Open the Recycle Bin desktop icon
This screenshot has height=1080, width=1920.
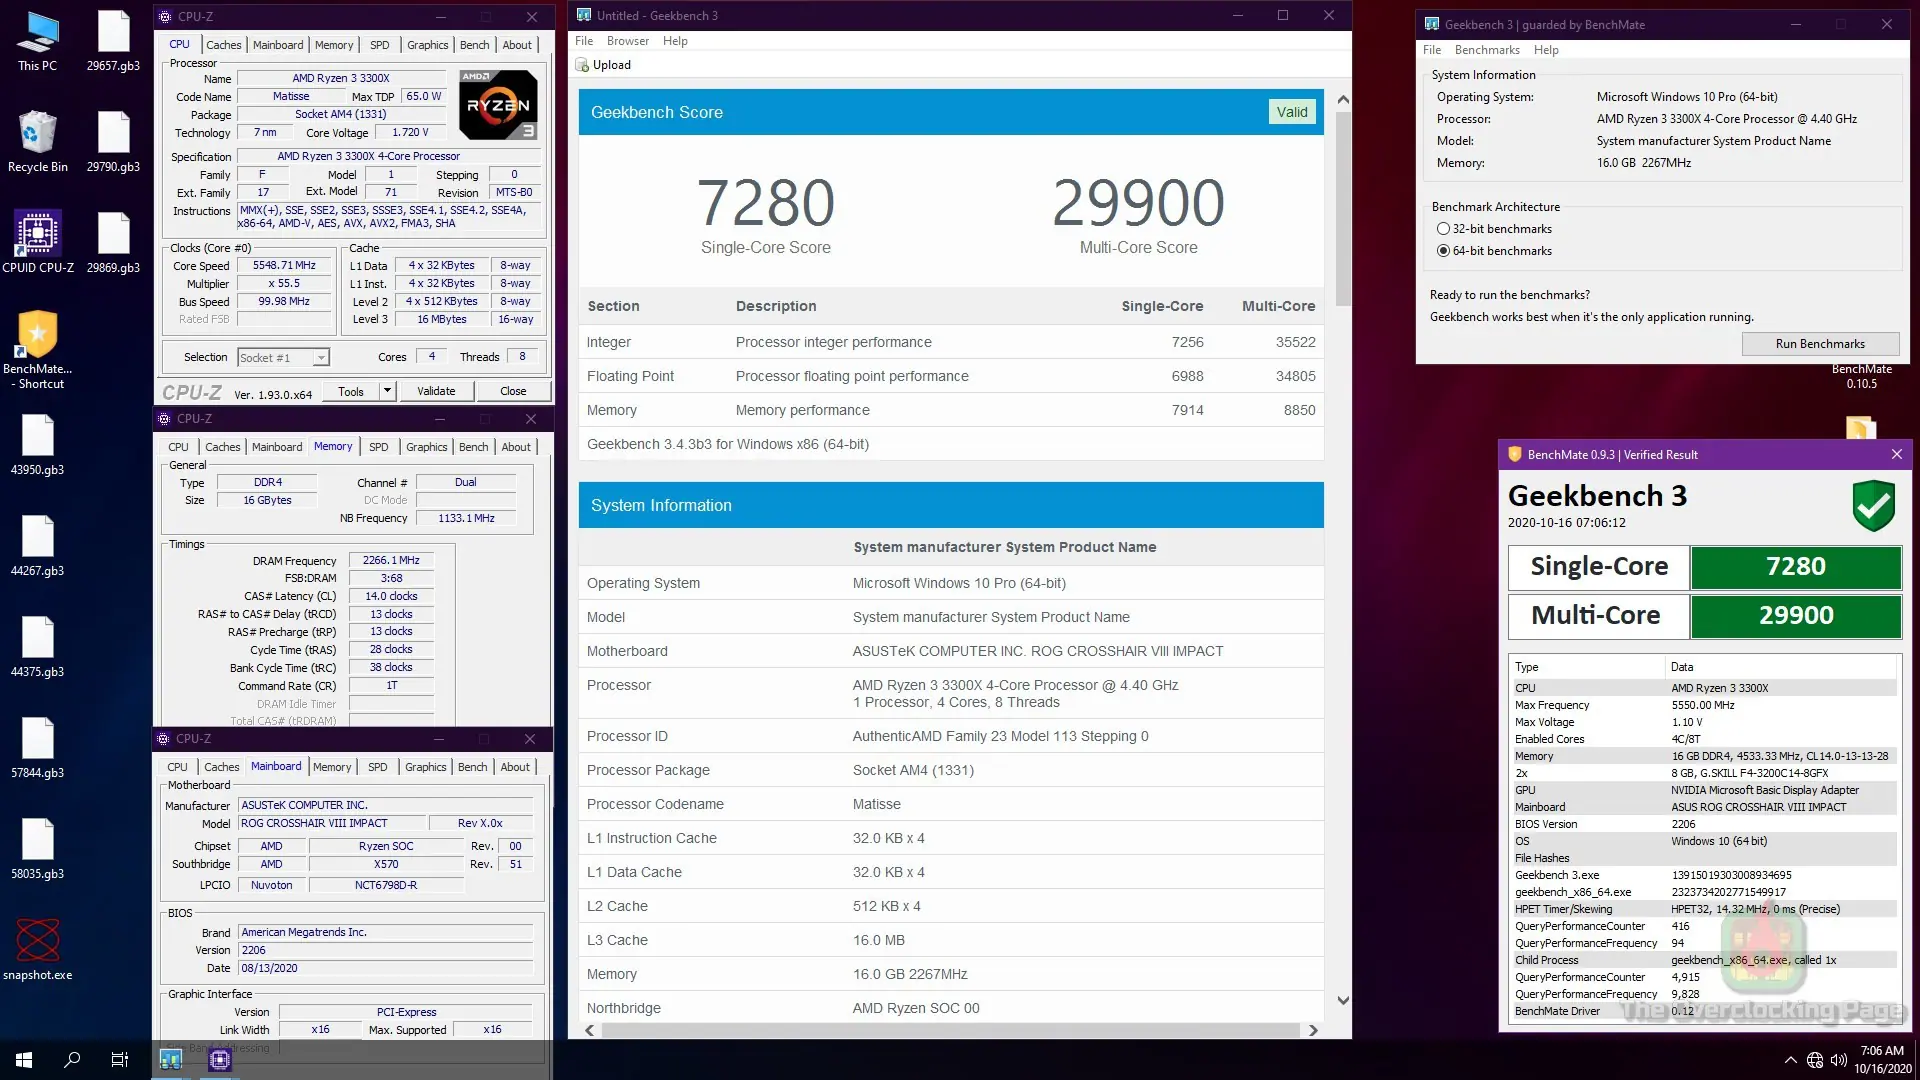(37, 141)
